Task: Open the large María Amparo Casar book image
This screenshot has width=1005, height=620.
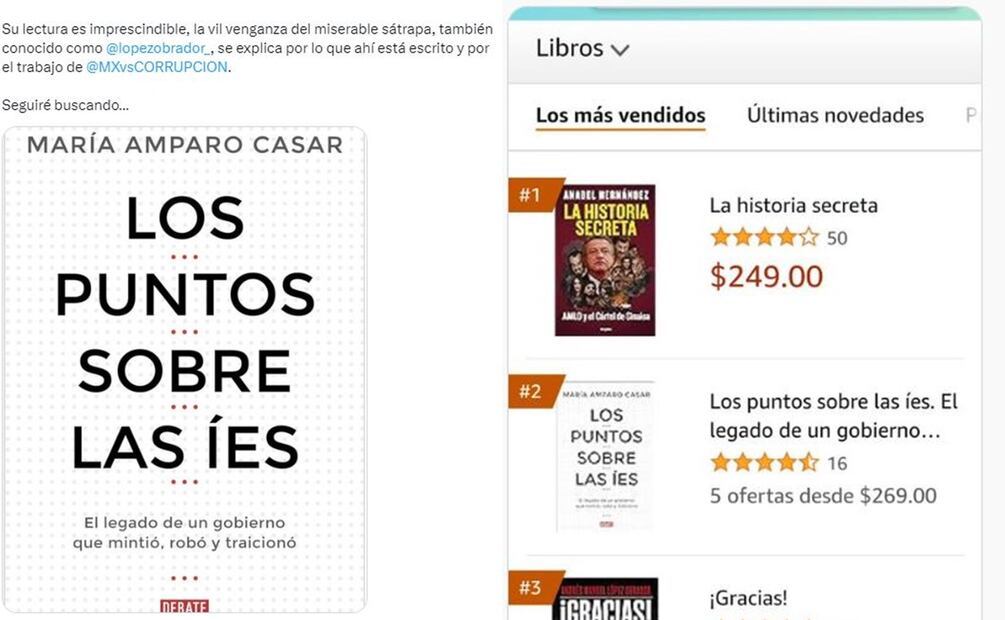Action: tap(185, 369)
